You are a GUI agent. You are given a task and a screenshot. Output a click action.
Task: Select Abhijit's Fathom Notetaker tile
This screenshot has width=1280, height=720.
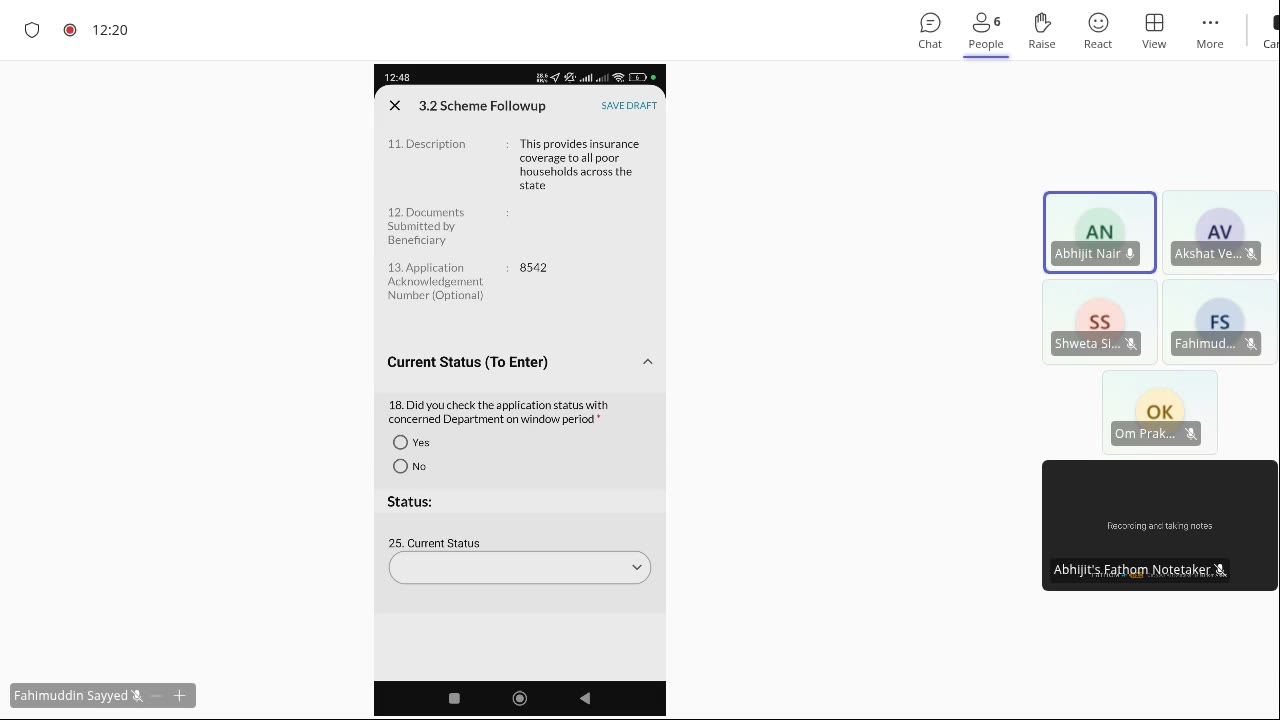1160,525
